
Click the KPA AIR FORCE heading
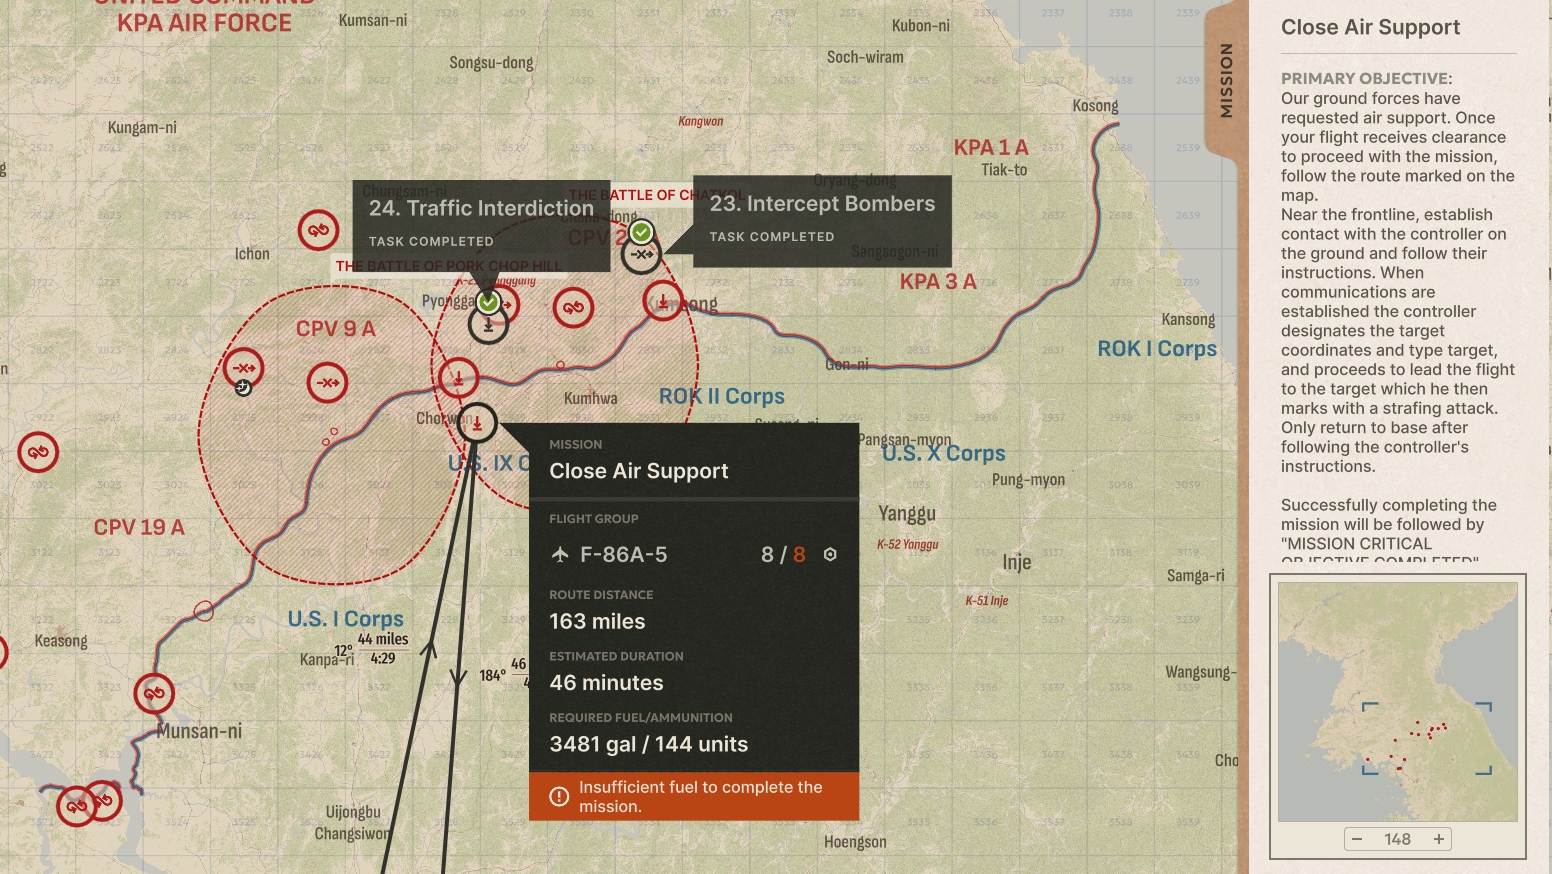coord(205,23)
